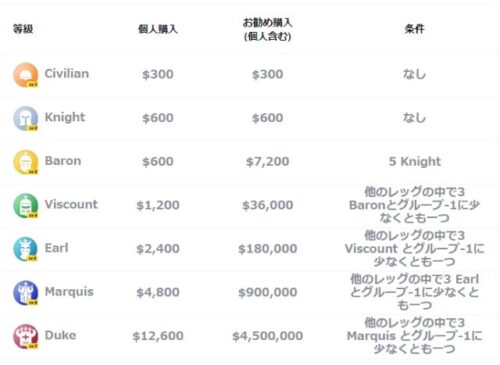
Task: Click the Marquis rank name
Action: tap(69, 292)
